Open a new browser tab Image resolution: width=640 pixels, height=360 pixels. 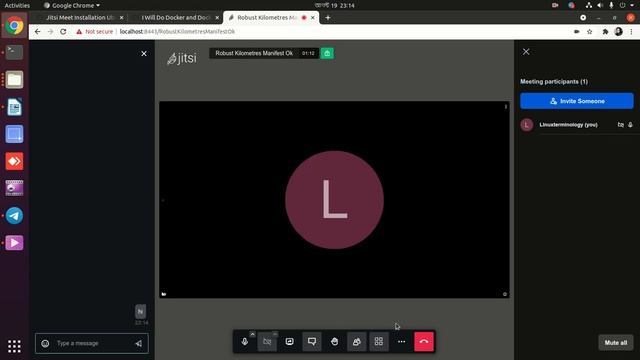(x=328, y=18)
